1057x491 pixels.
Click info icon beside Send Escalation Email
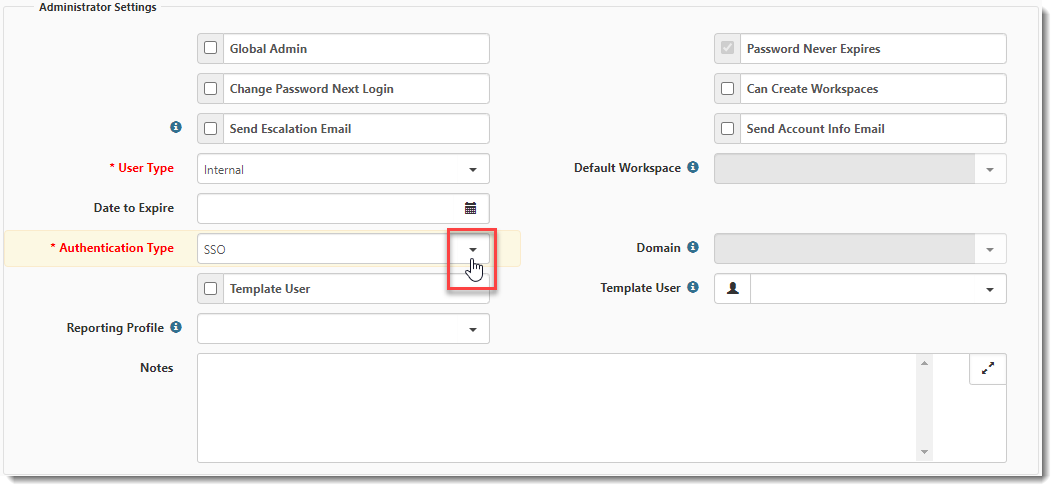(176, 128)
